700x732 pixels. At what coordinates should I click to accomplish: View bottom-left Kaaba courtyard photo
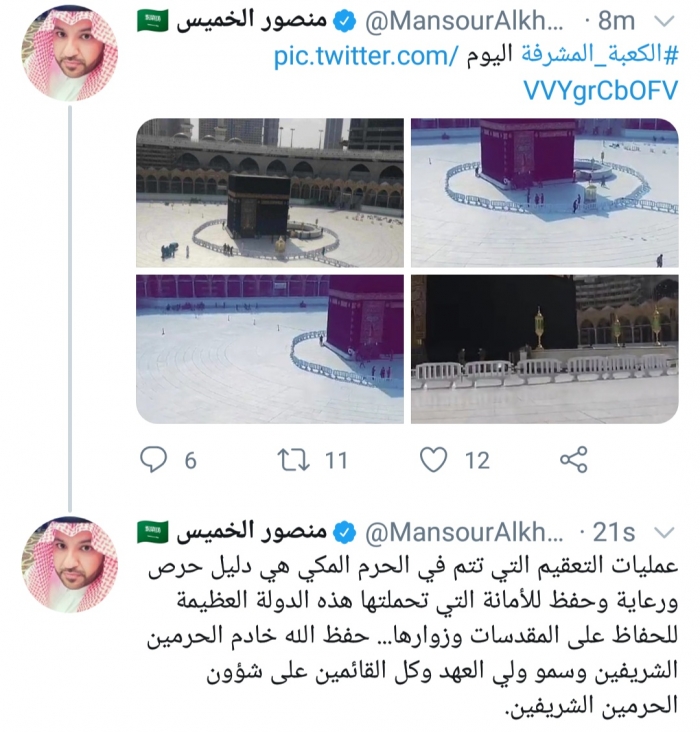point(270,349)
